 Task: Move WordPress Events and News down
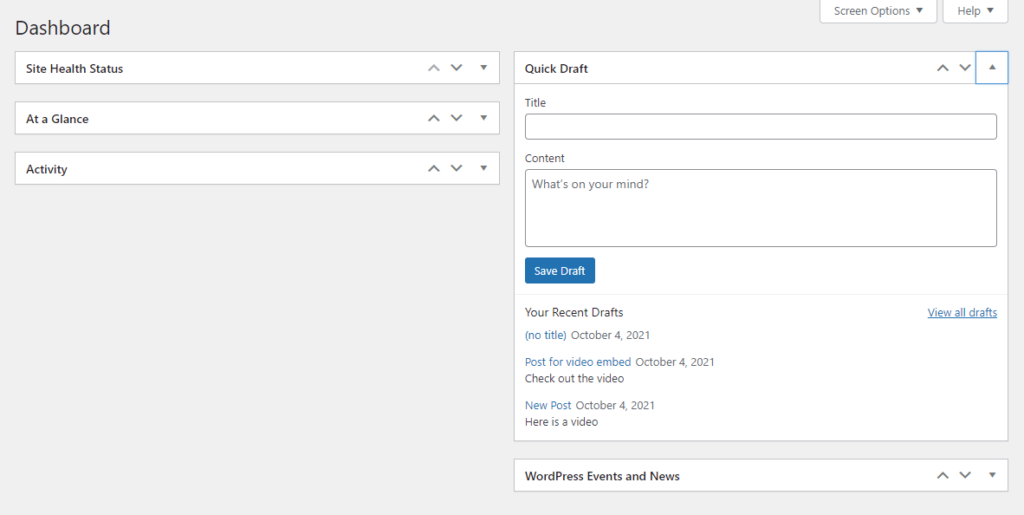click(965, 476)
